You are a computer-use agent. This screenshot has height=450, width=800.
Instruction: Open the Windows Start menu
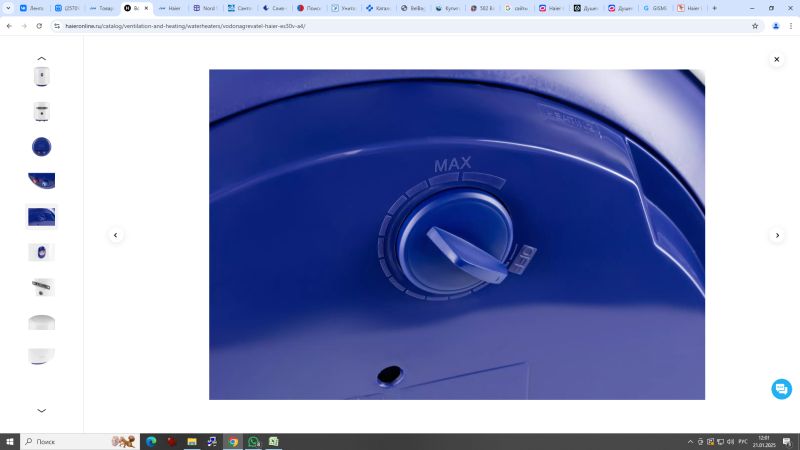(9, 441)
